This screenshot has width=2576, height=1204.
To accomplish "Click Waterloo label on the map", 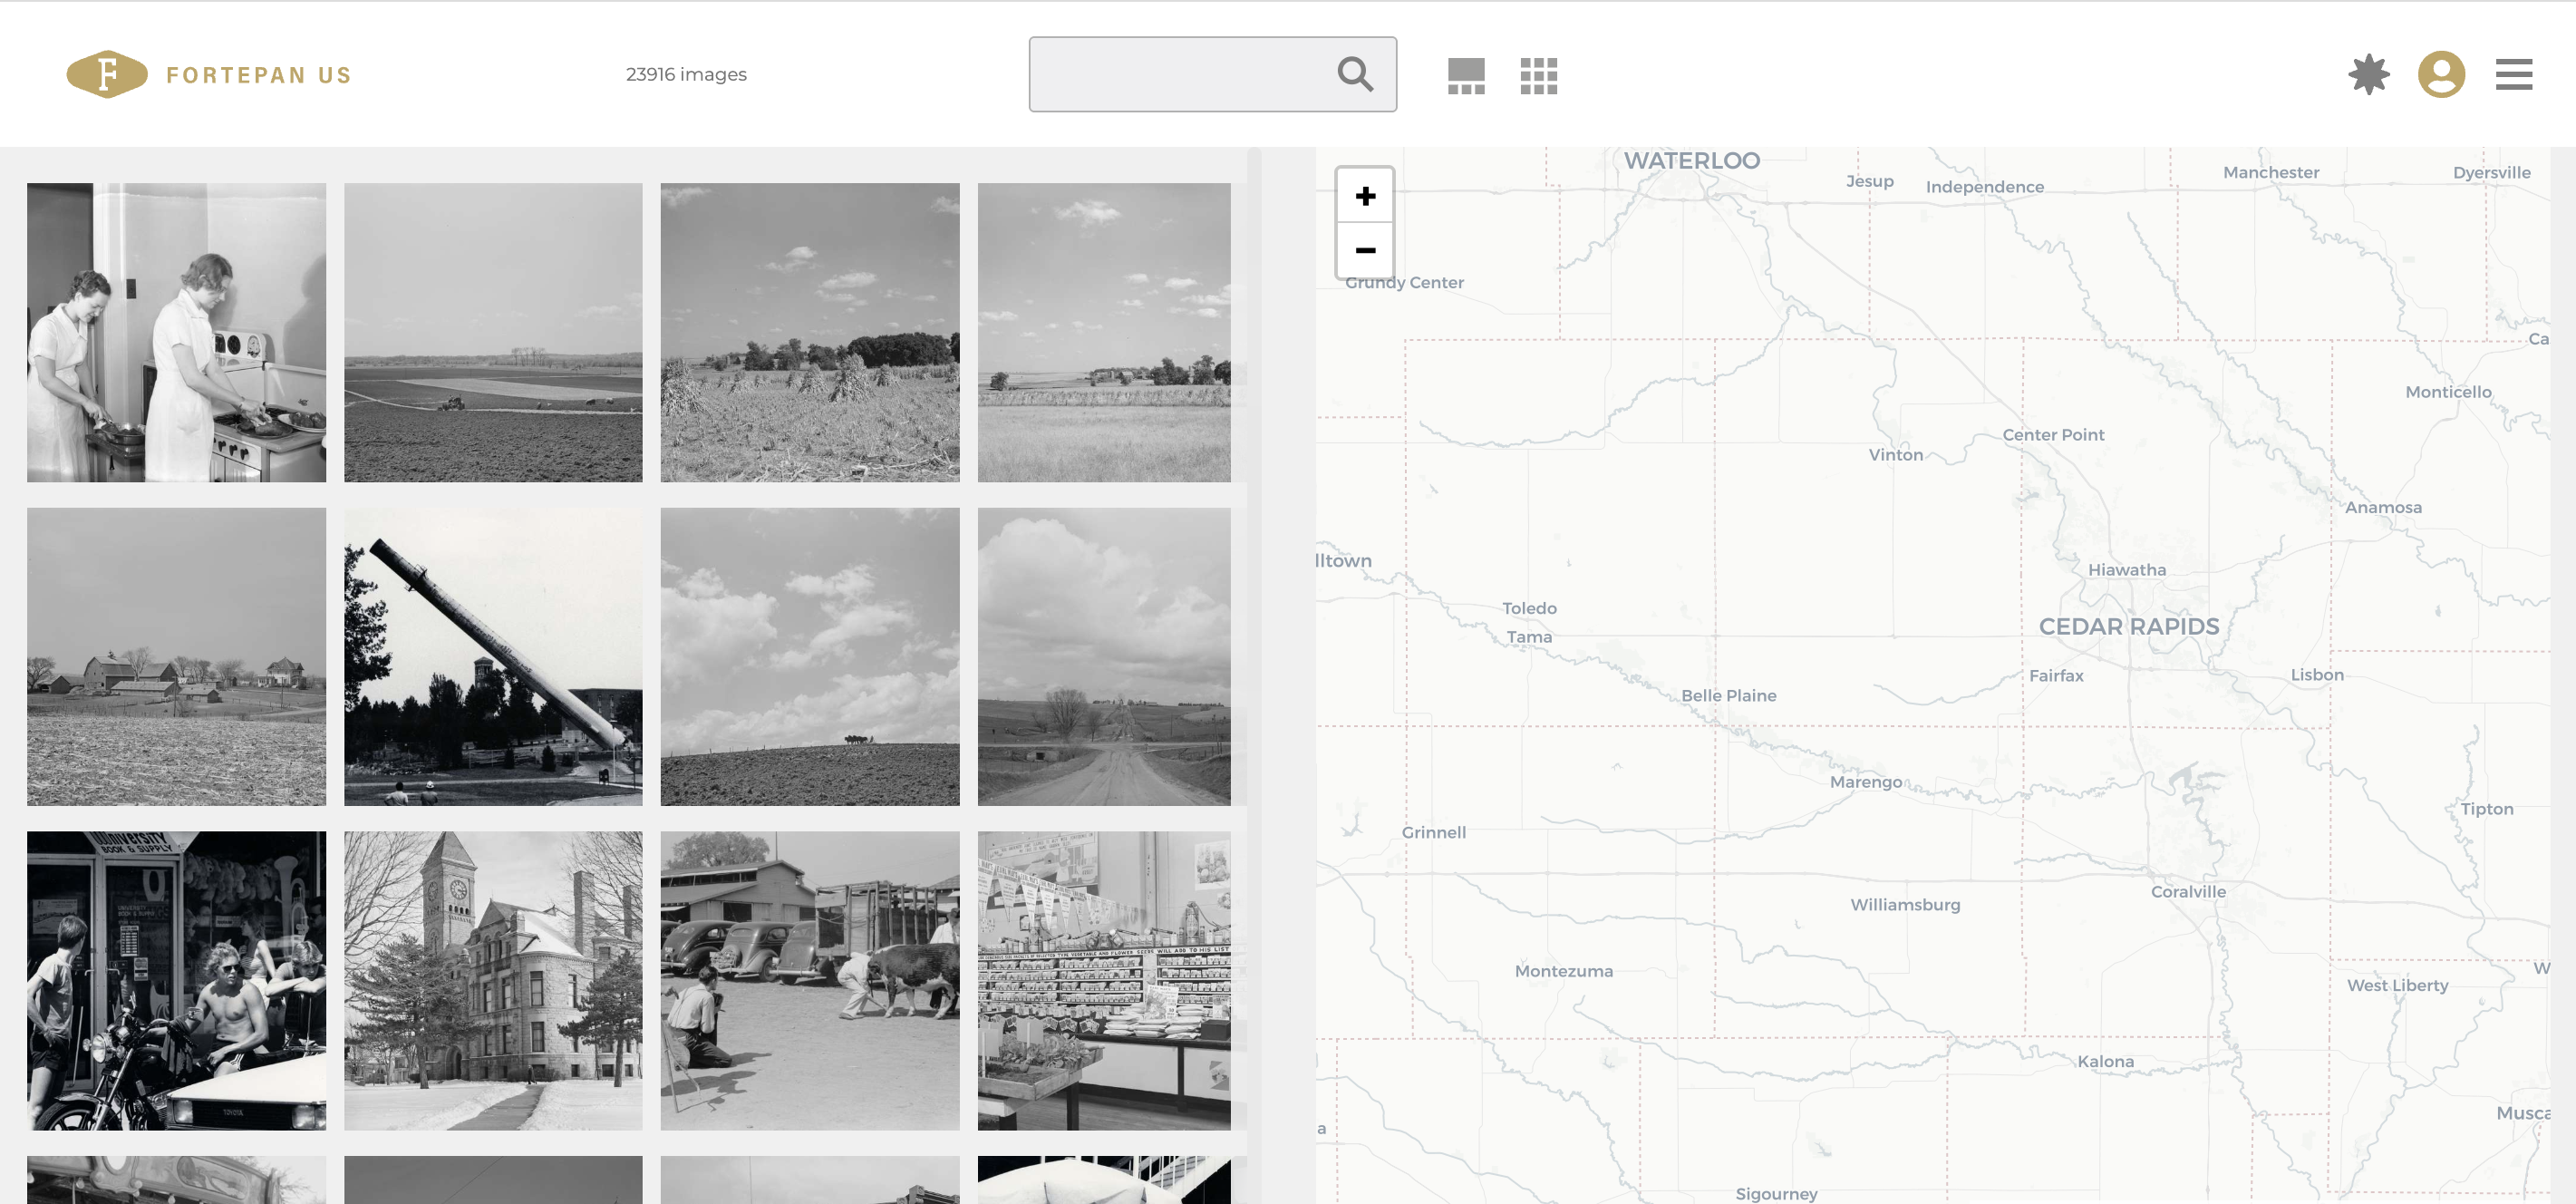I will click(x=1691, y=161).
